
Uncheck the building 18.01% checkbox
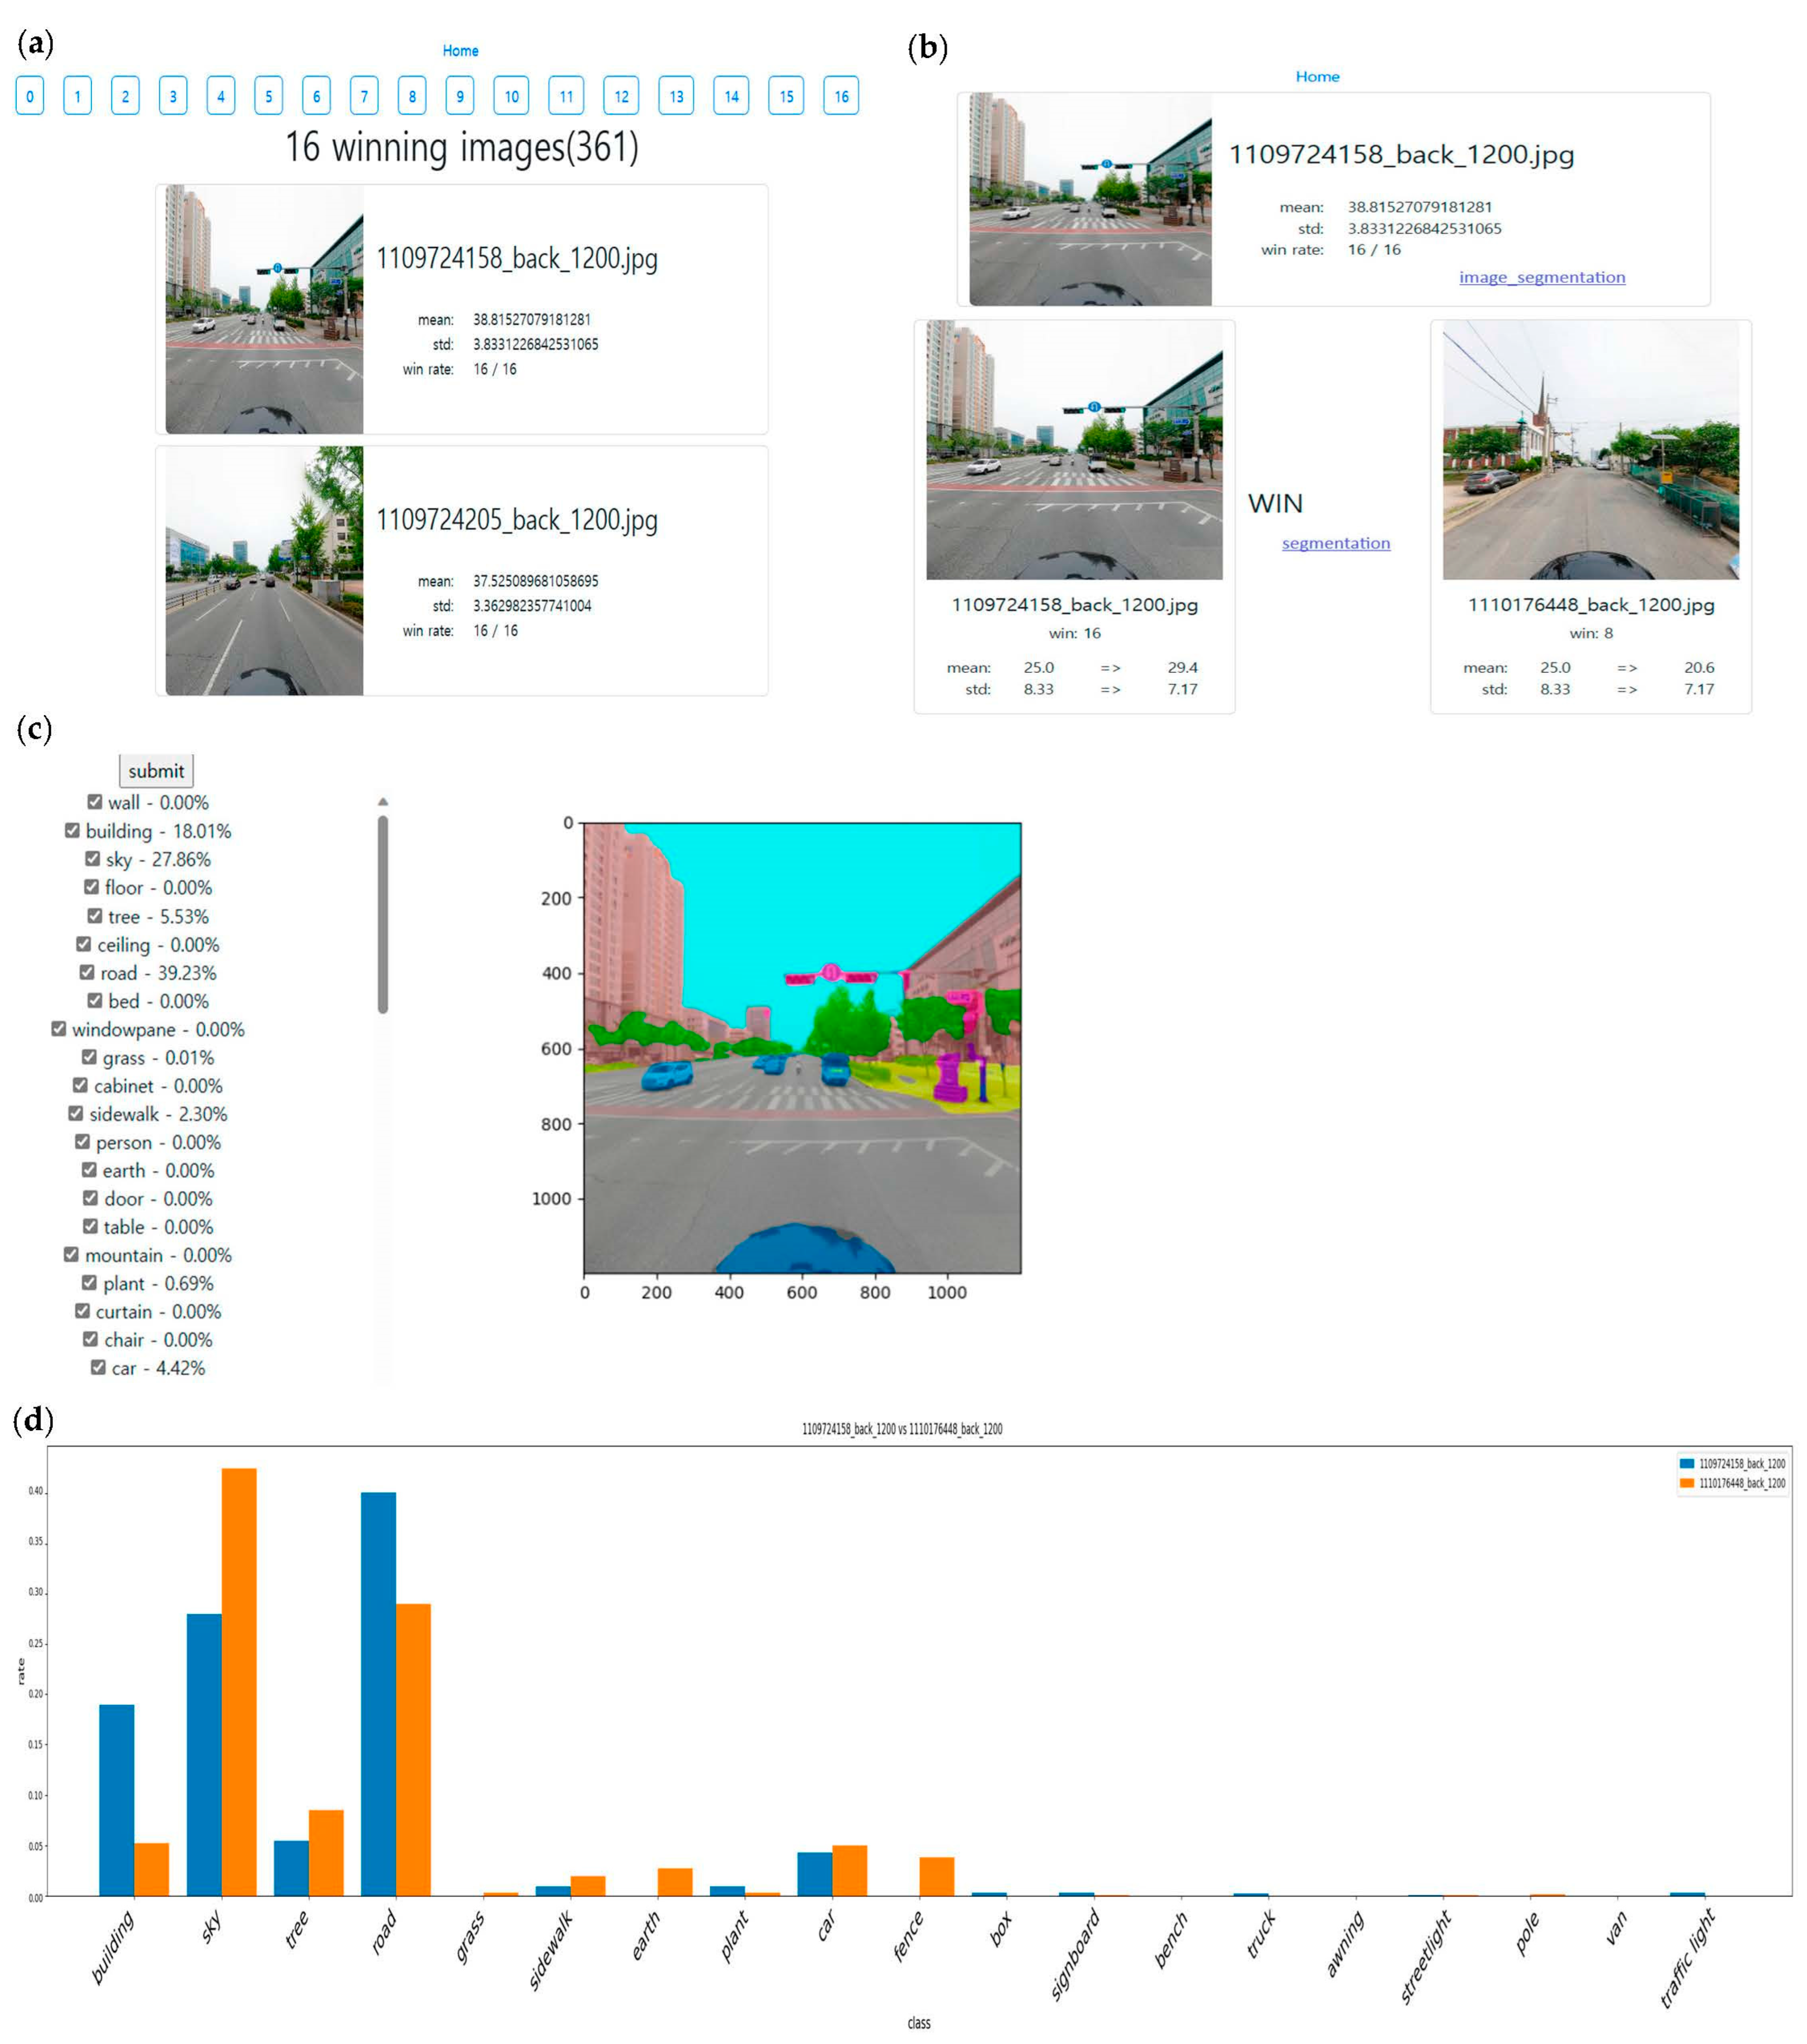pyautogui.click(x=72, y=830)
